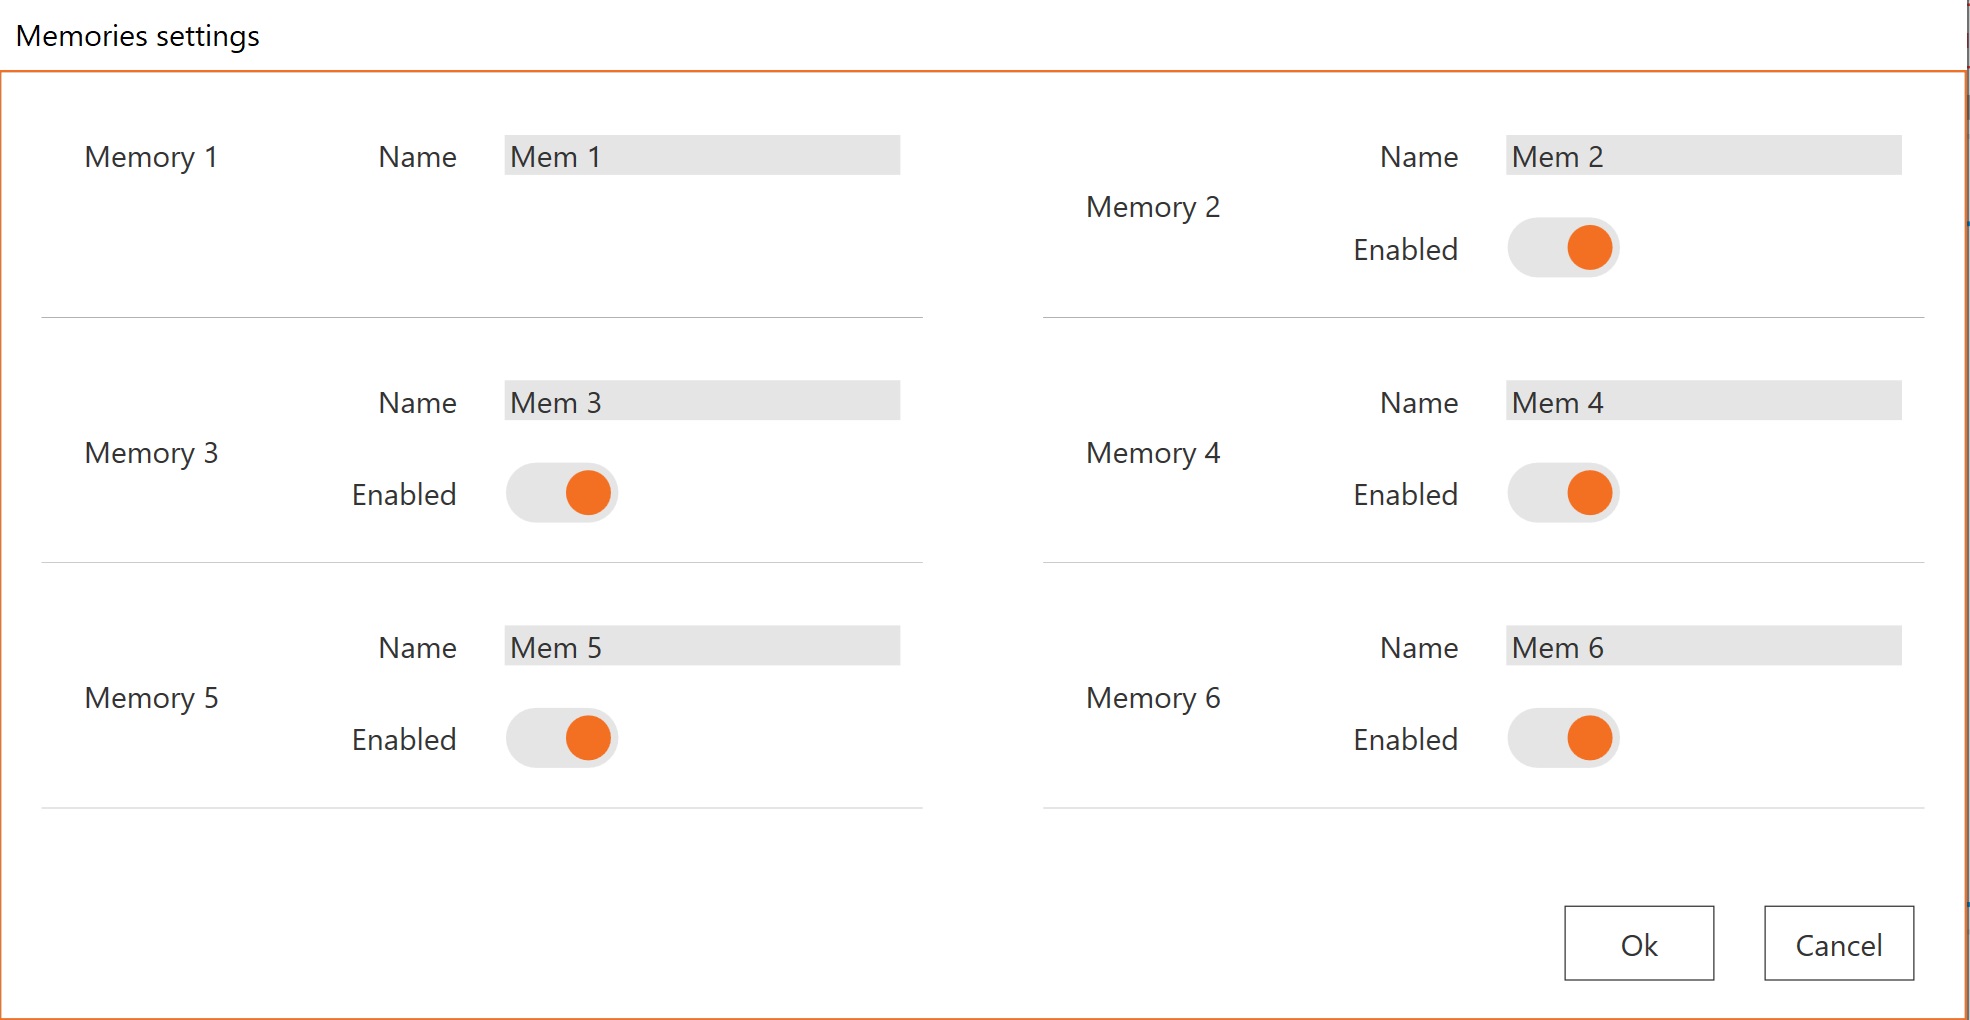Click the Mem 1 name field

click(x=701, y=156)
